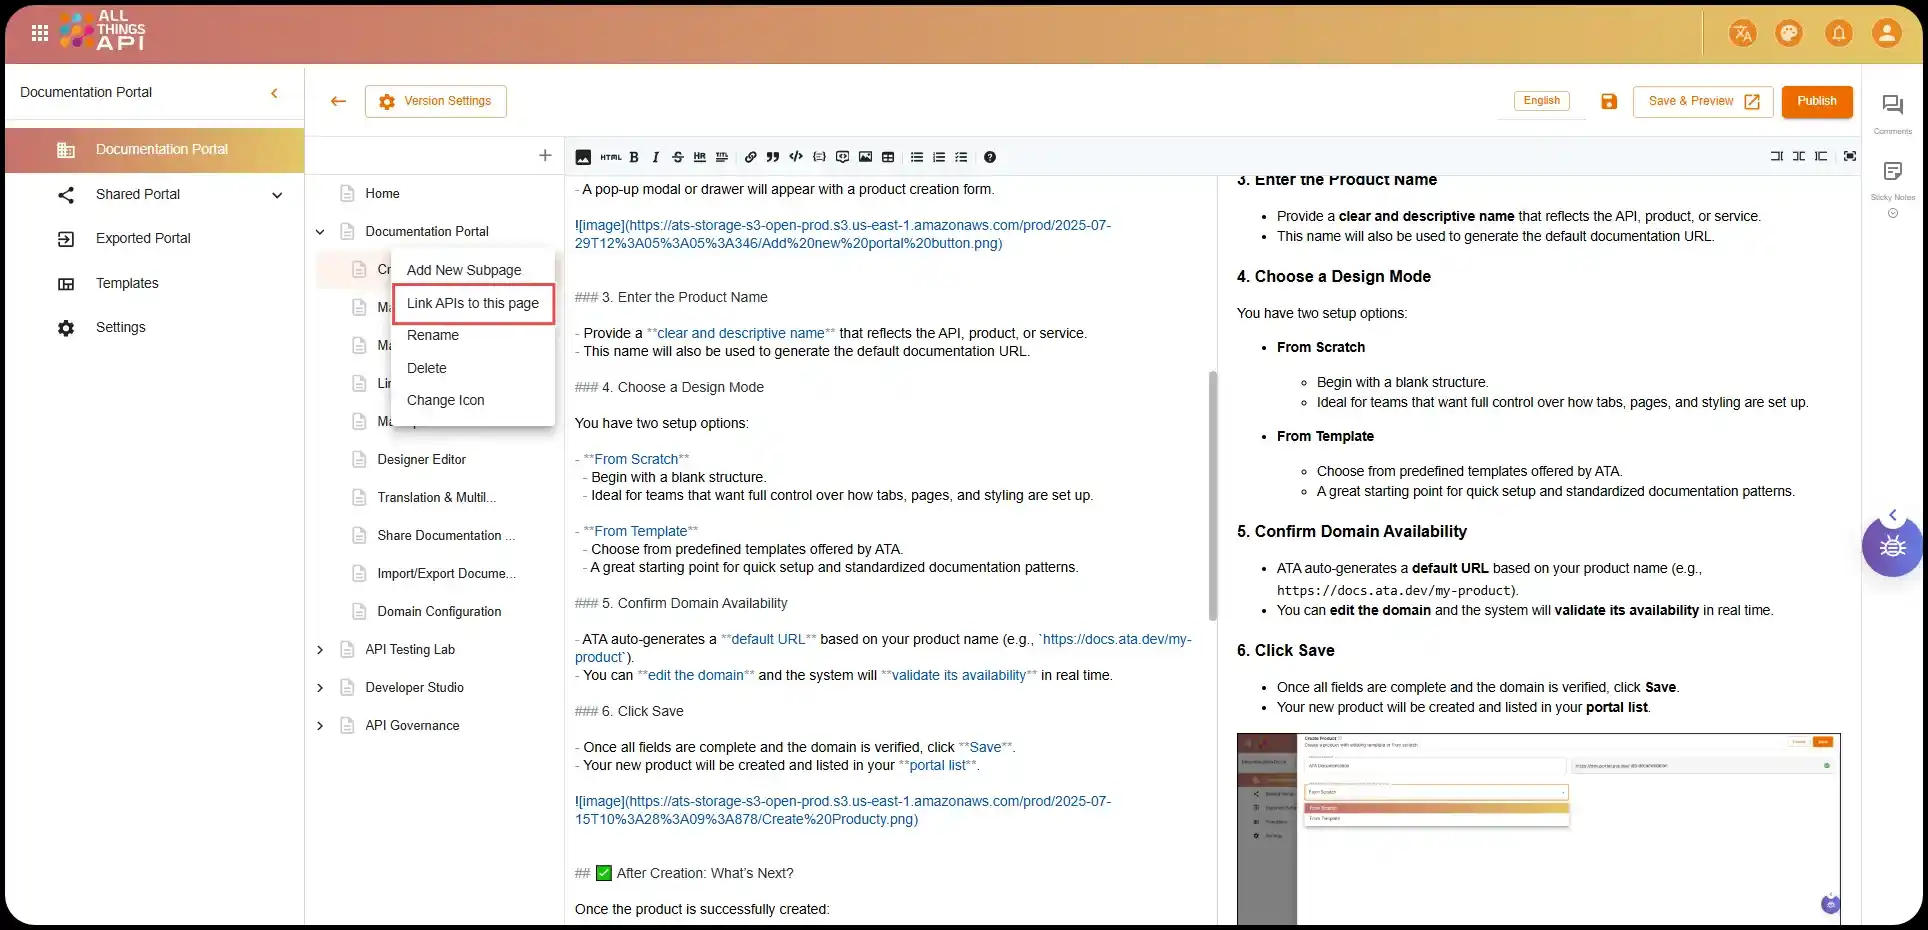Image resolution: width=1928 pixels, height=930 pixels.
Task: Toggle bold formatting in editor toolbar
Action: coord(633,157)
